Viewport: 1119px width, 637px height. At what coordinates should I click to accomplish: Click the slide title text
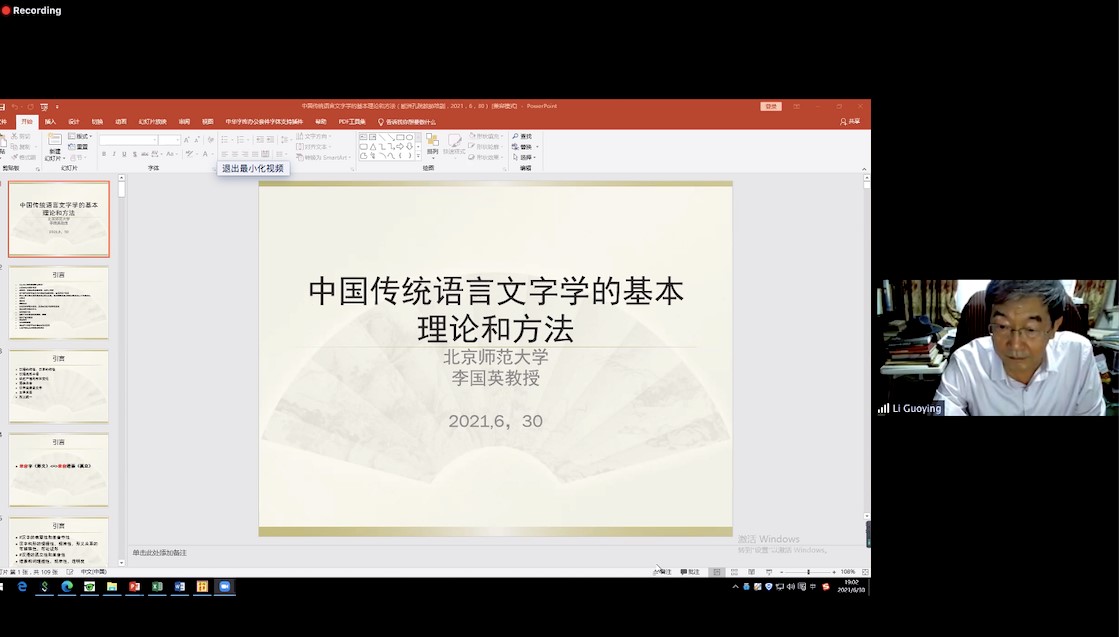click(x=496, y=310)
